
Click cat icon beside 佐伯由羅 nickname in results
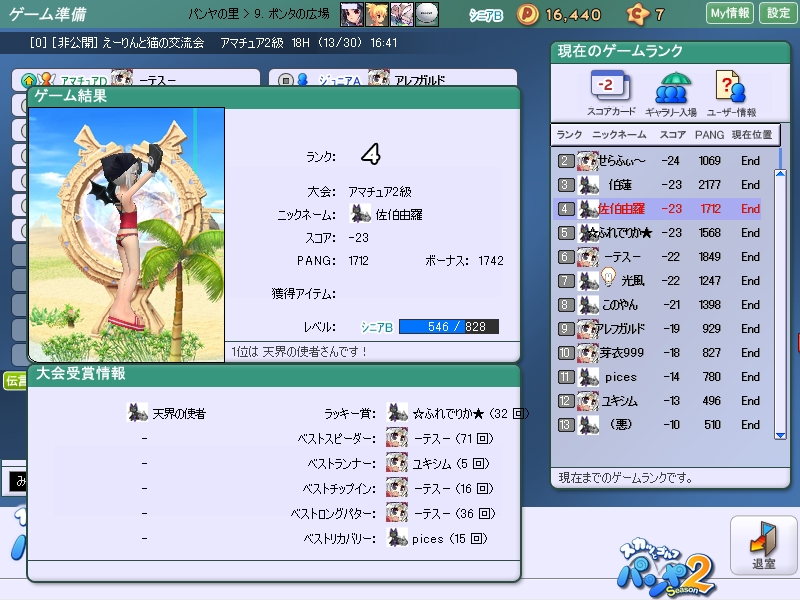[360, 214]
